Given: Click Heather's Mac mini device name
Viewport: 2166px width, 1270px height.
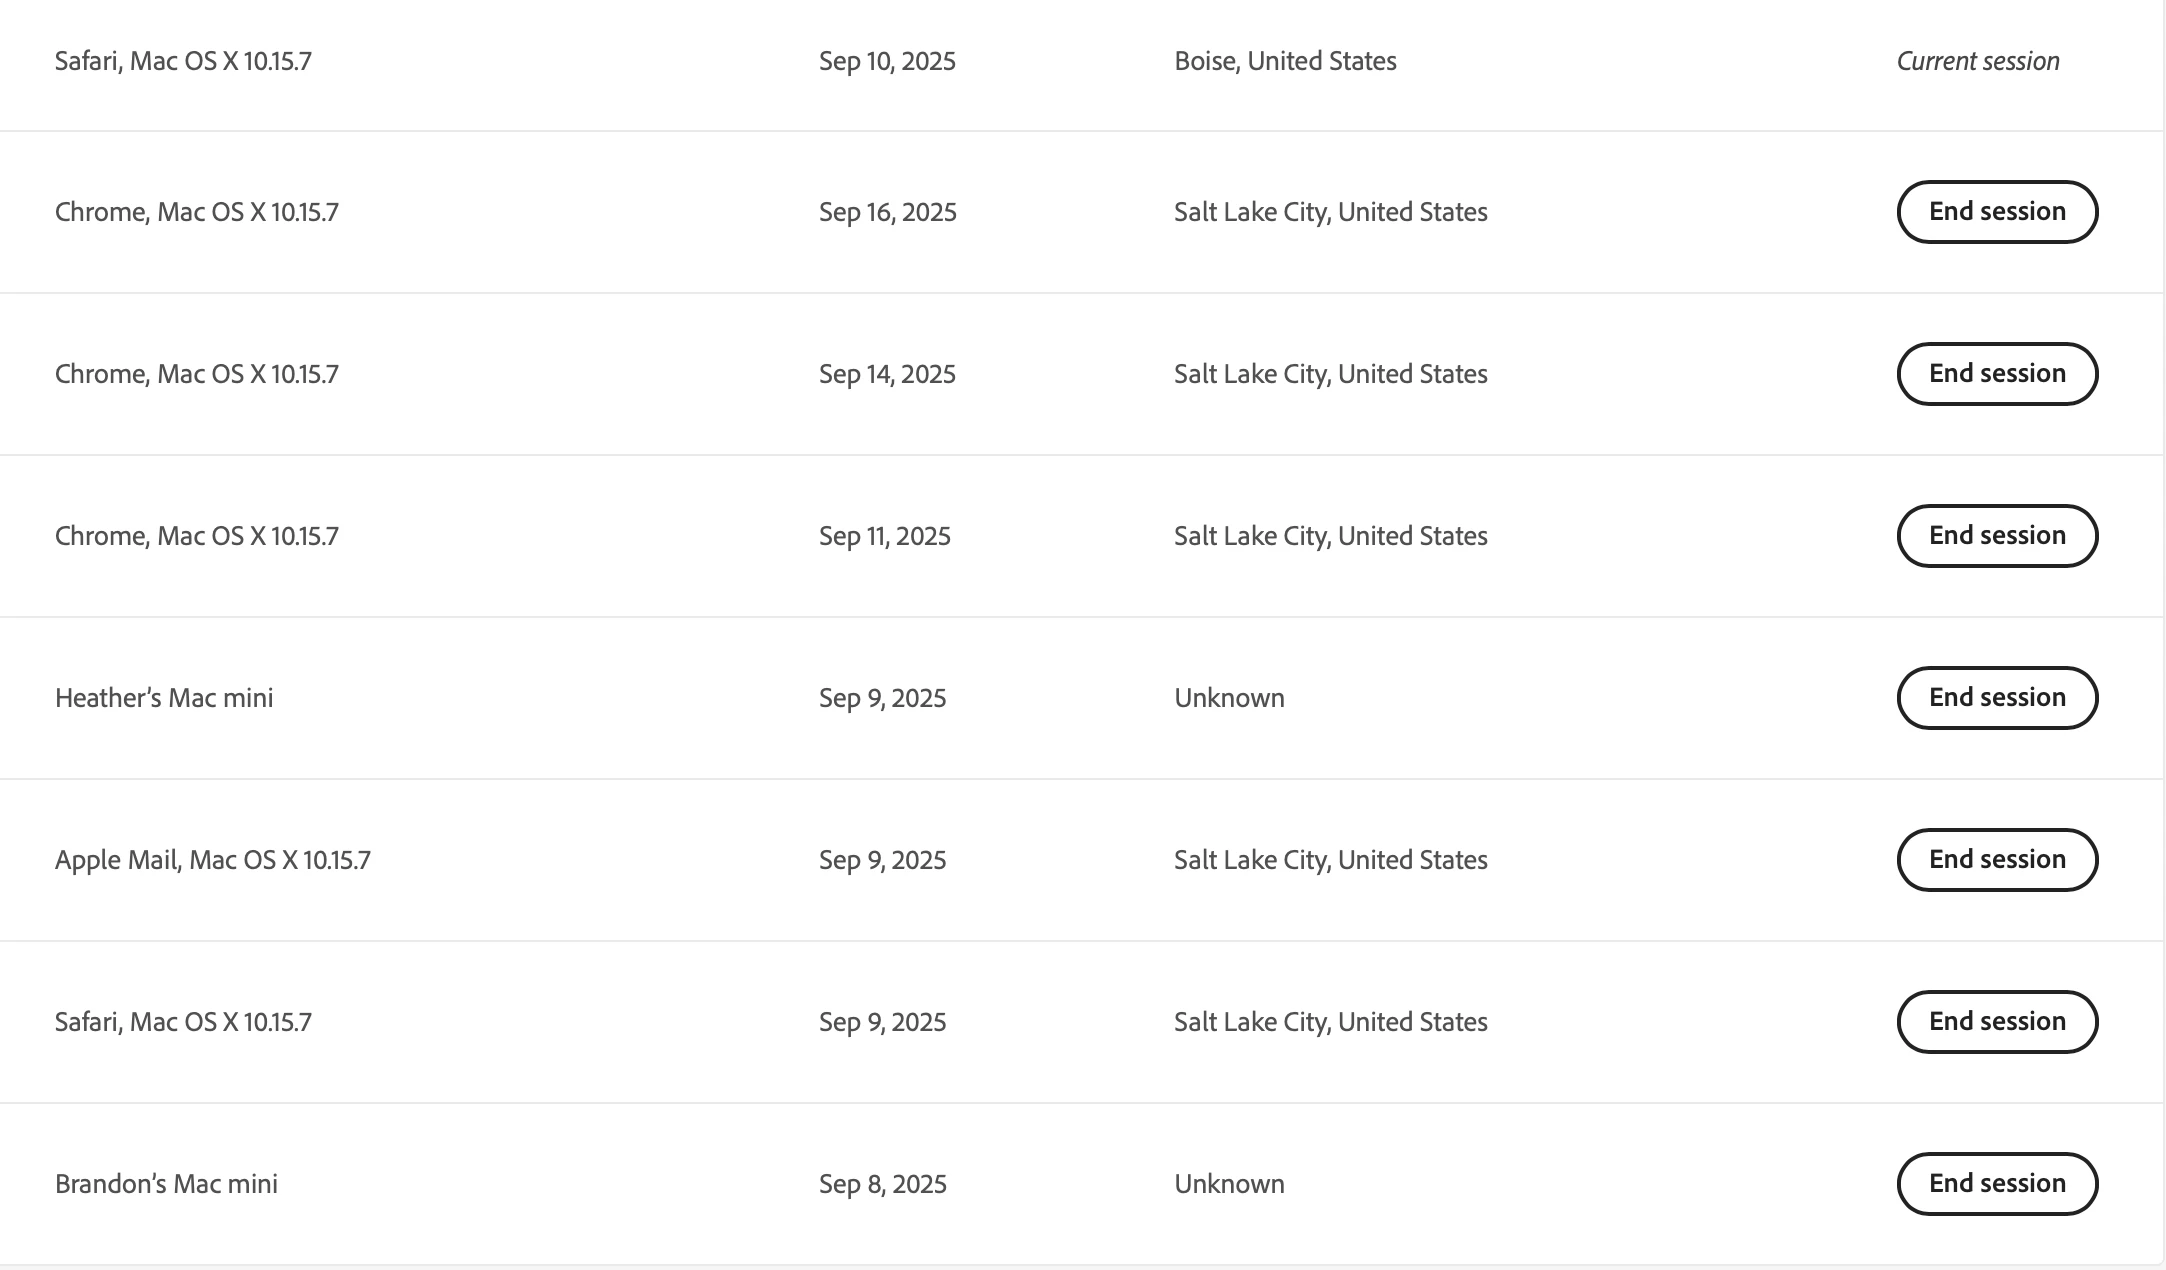Looking at the screenshot, I should [x=164, y=698].
